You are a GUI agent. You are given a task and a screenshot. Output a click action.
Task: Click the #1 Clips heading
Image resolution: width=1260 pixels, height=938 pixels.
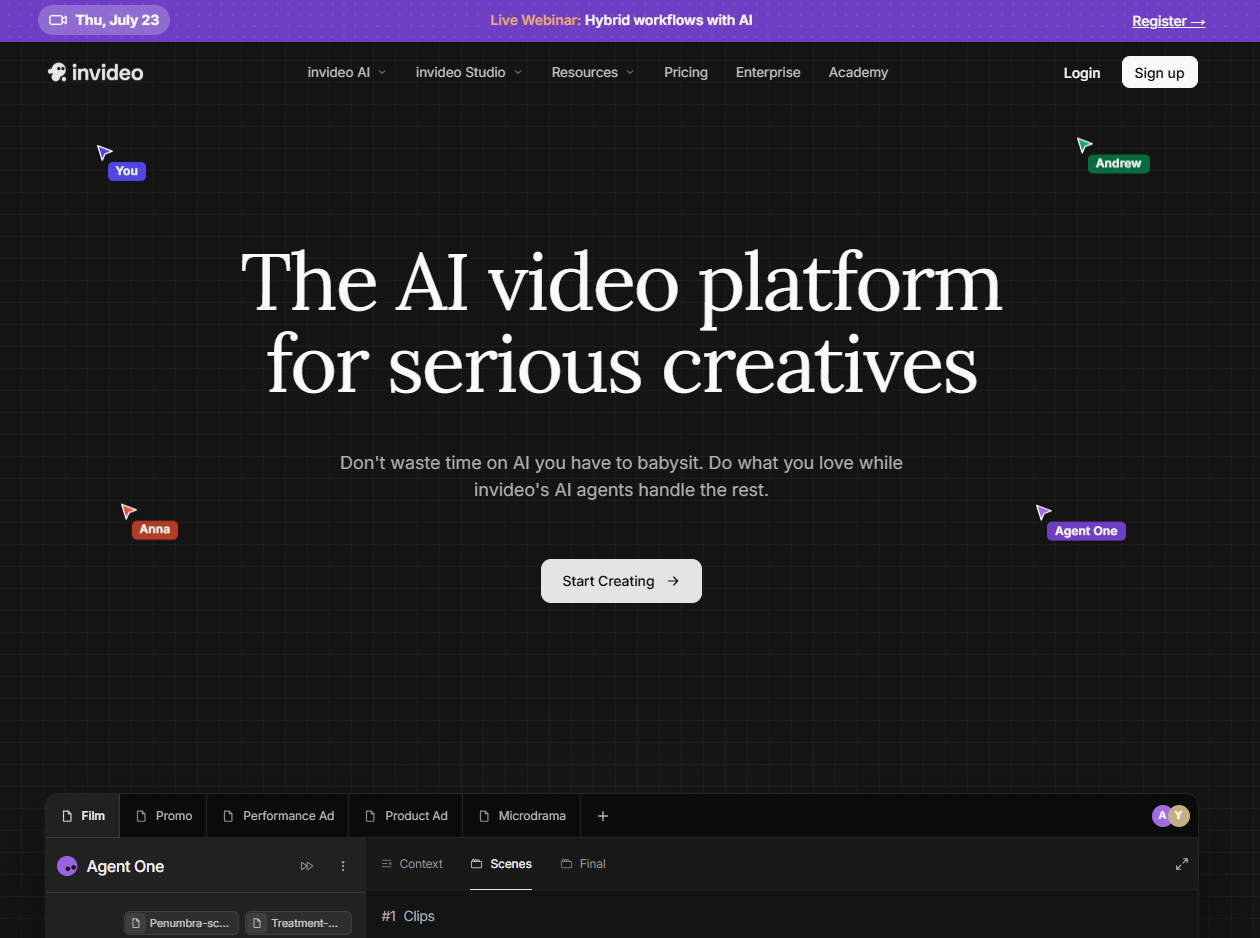tap(408, 916)
